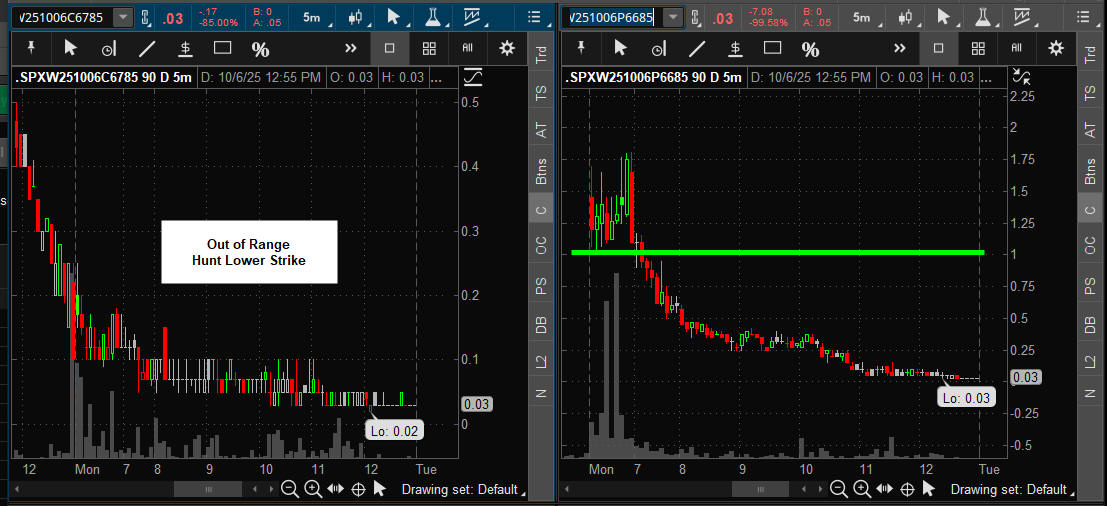Choose the percent tool in left chart toolbar
This screenshot has height=506, width=1107.
(x=261, y=49)
